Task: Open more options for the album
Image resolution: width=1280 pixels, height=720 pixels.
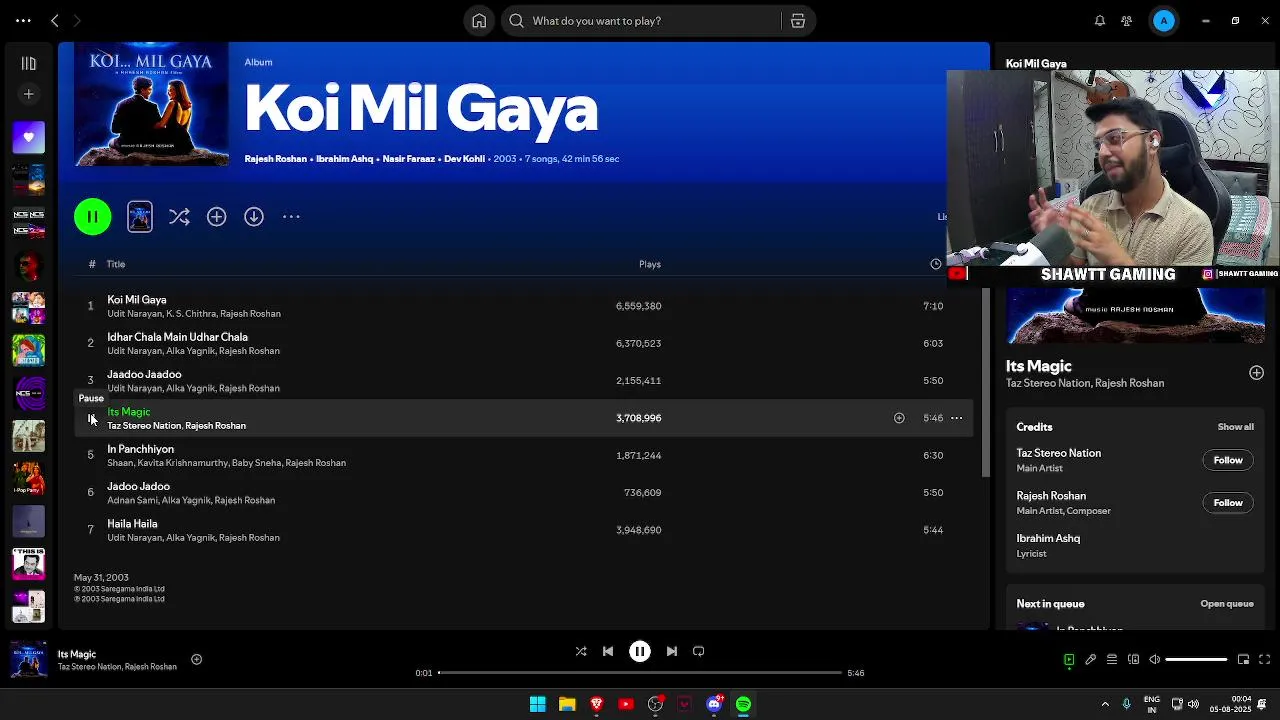Action: tap(291, 217)
